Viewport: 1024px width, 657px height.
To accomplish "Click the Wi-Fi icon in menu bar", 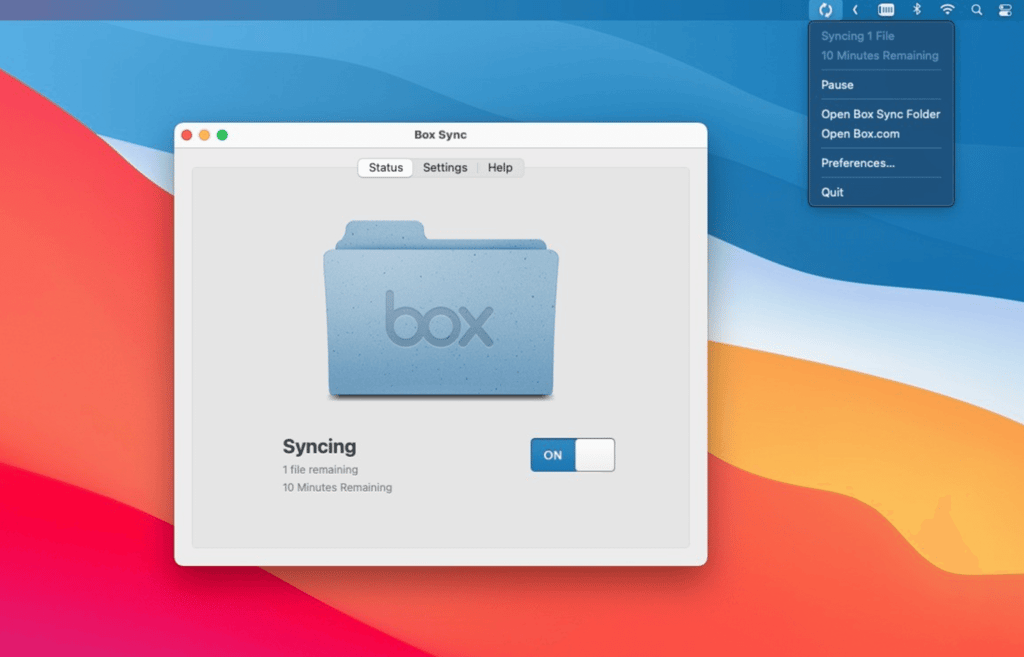I will point(946,10).
